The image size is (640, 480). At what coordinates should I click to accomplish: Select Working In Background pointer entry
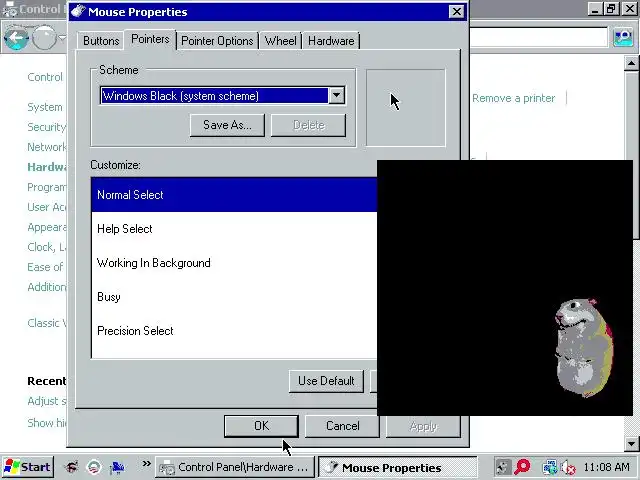(x=234, y=262)
